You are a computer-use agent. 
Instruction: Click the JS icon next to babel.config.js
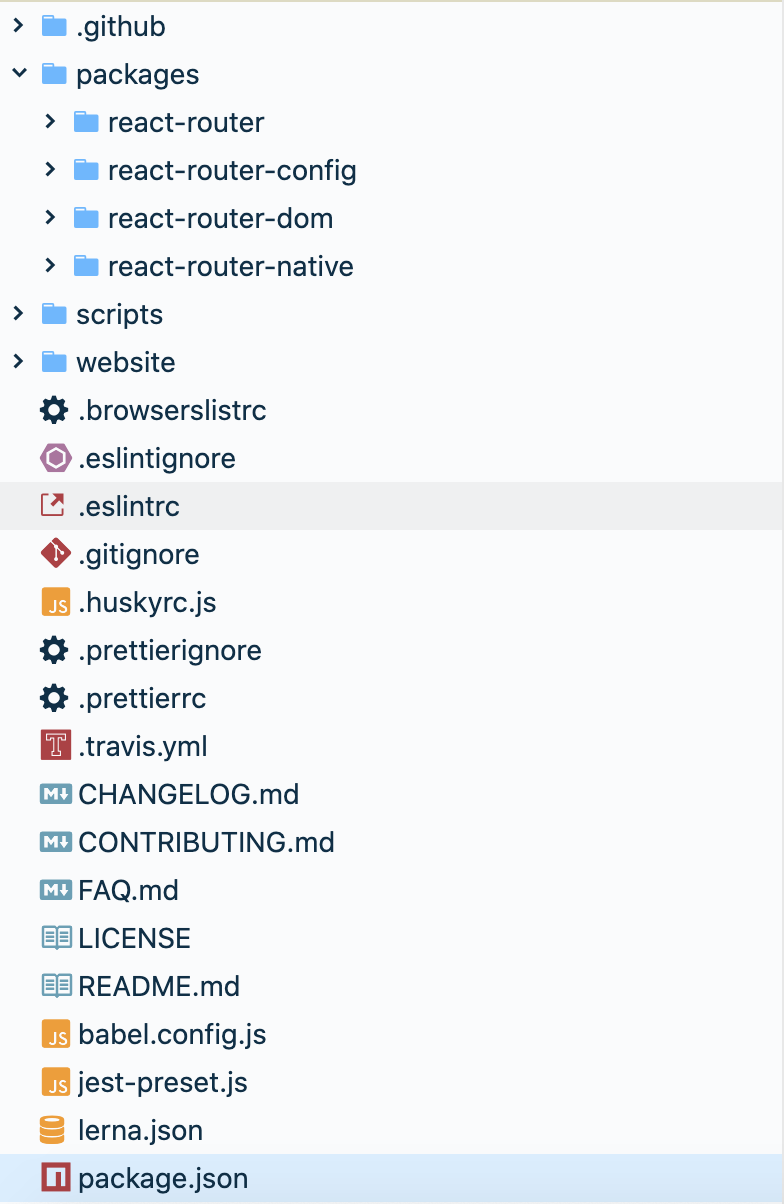tap(54, 1034)
